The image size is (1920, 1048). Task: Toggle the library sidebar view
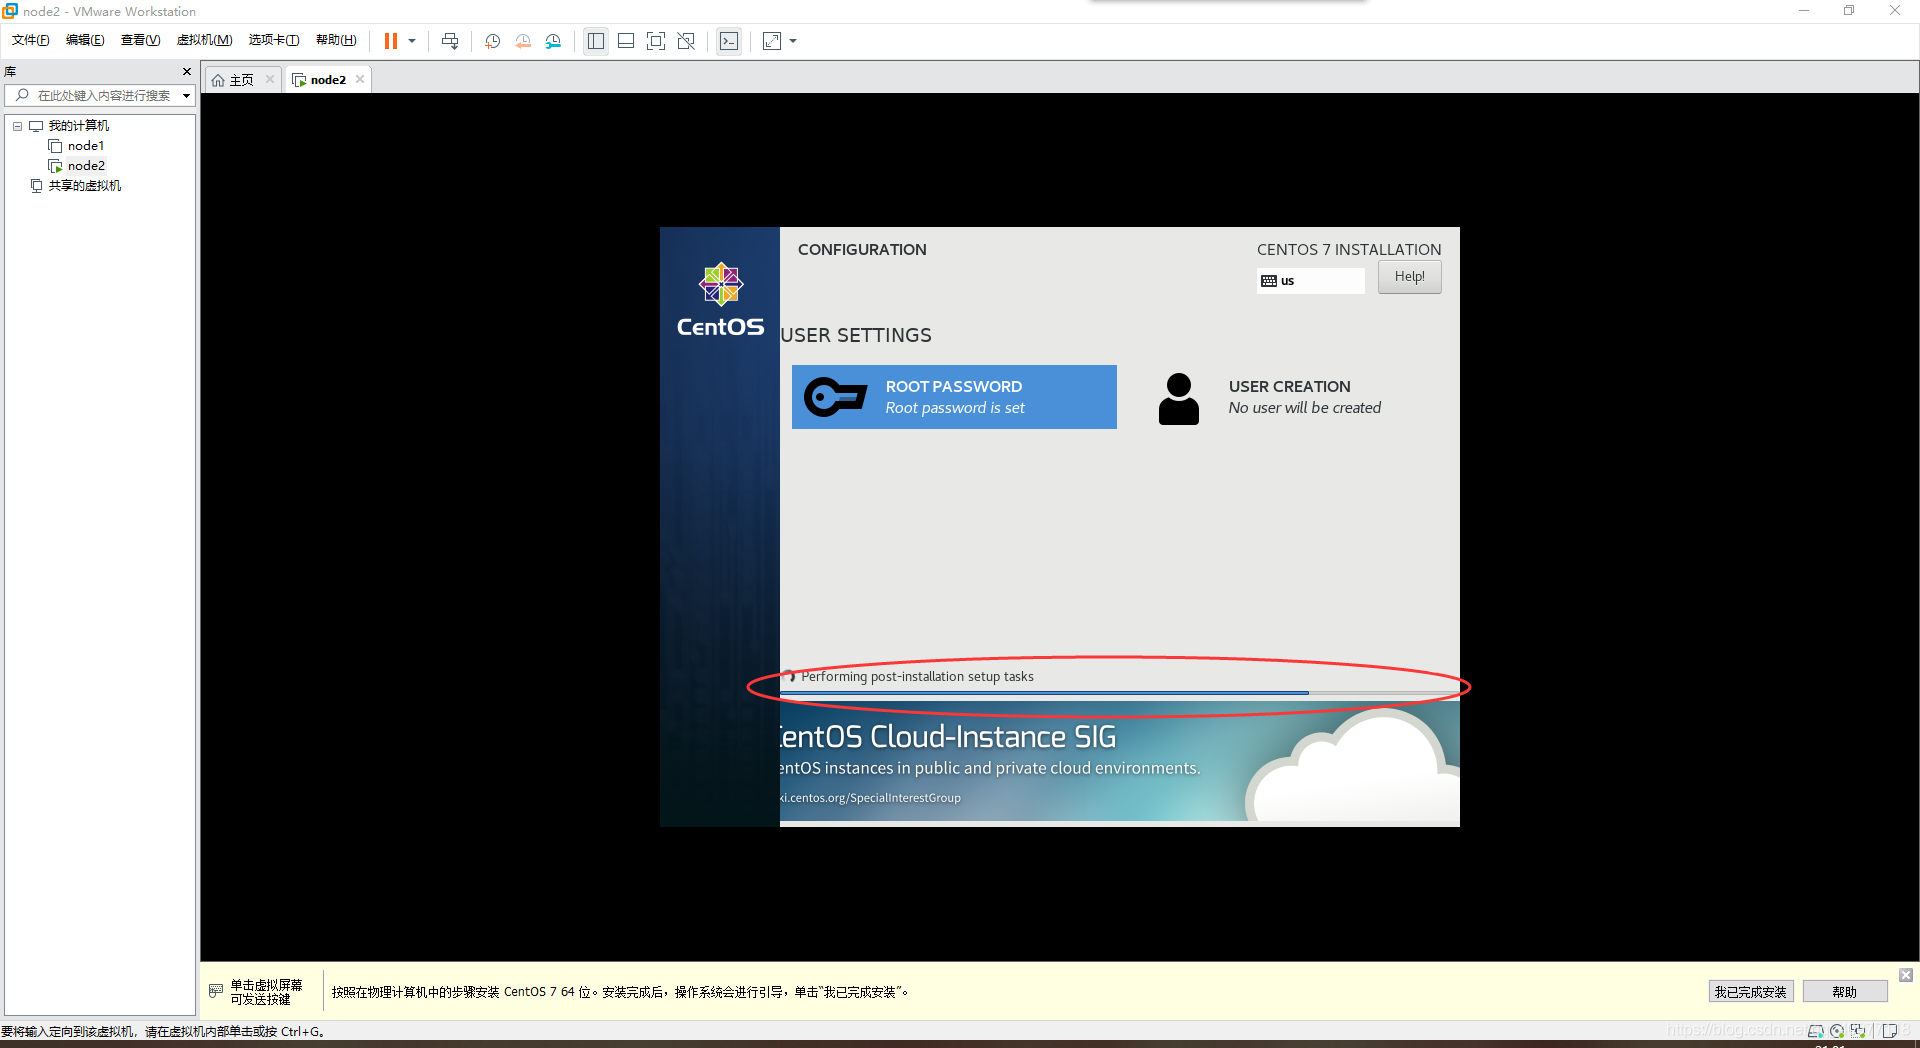click(x=596, y=41)
